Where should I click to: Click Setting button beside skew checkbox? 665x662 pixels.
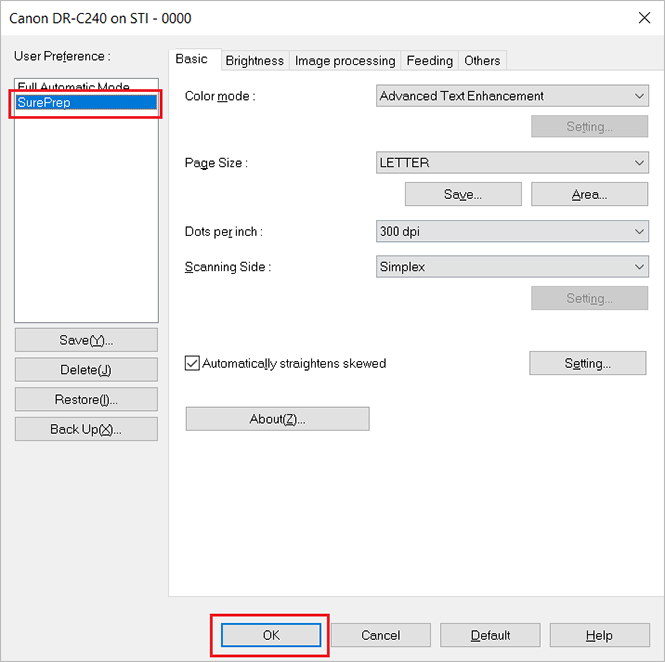point(587,363)
